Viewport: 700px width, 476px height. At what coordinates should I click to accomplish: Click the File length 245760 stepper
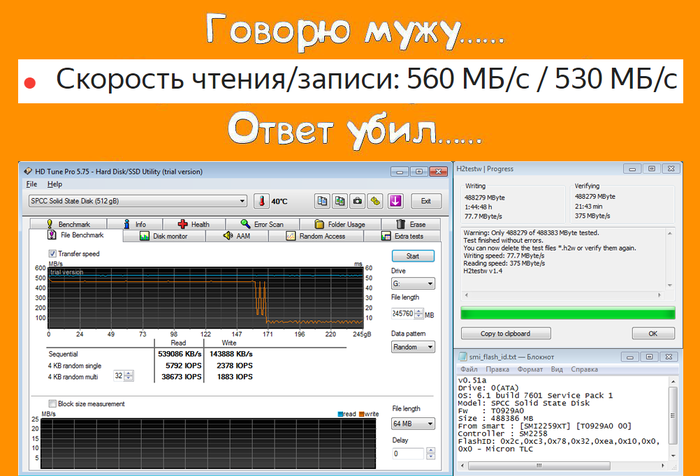point(418,314)
